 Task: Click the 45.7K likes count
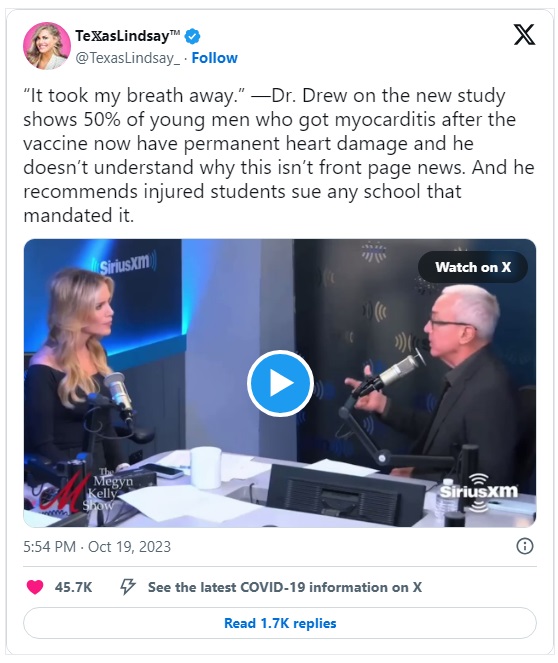(x=73, y=587)
